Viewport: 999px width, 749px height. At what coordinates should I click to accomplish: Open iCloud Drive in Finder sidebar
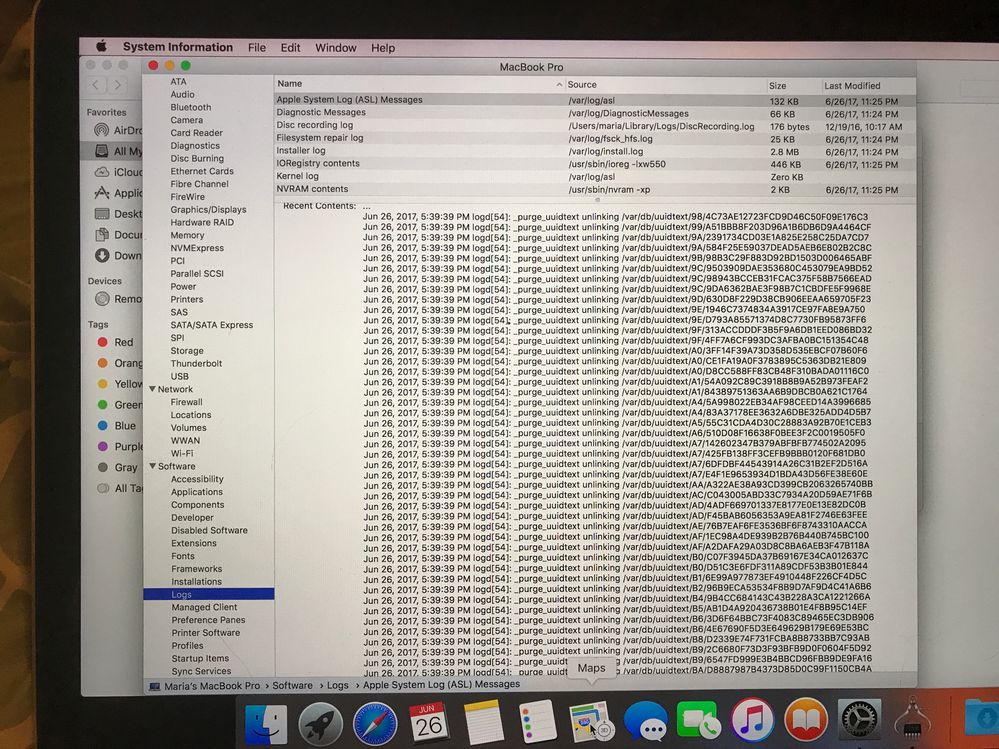(x=118, y=172)
